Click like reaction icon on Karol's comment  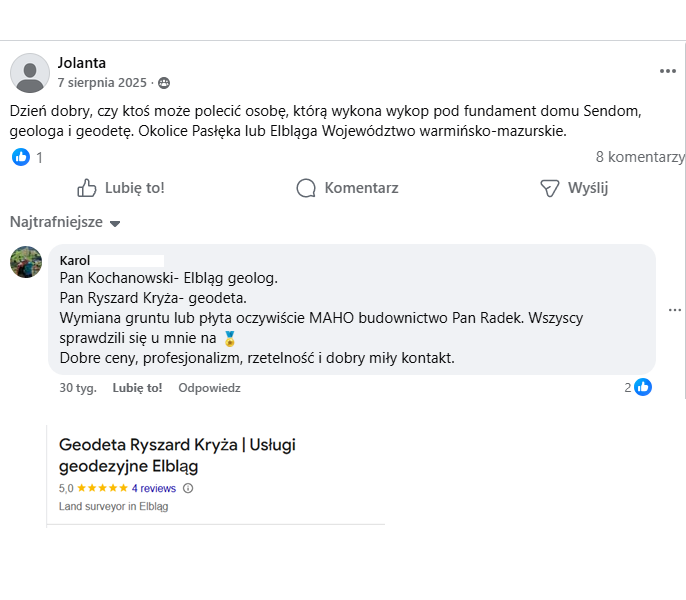643,387
